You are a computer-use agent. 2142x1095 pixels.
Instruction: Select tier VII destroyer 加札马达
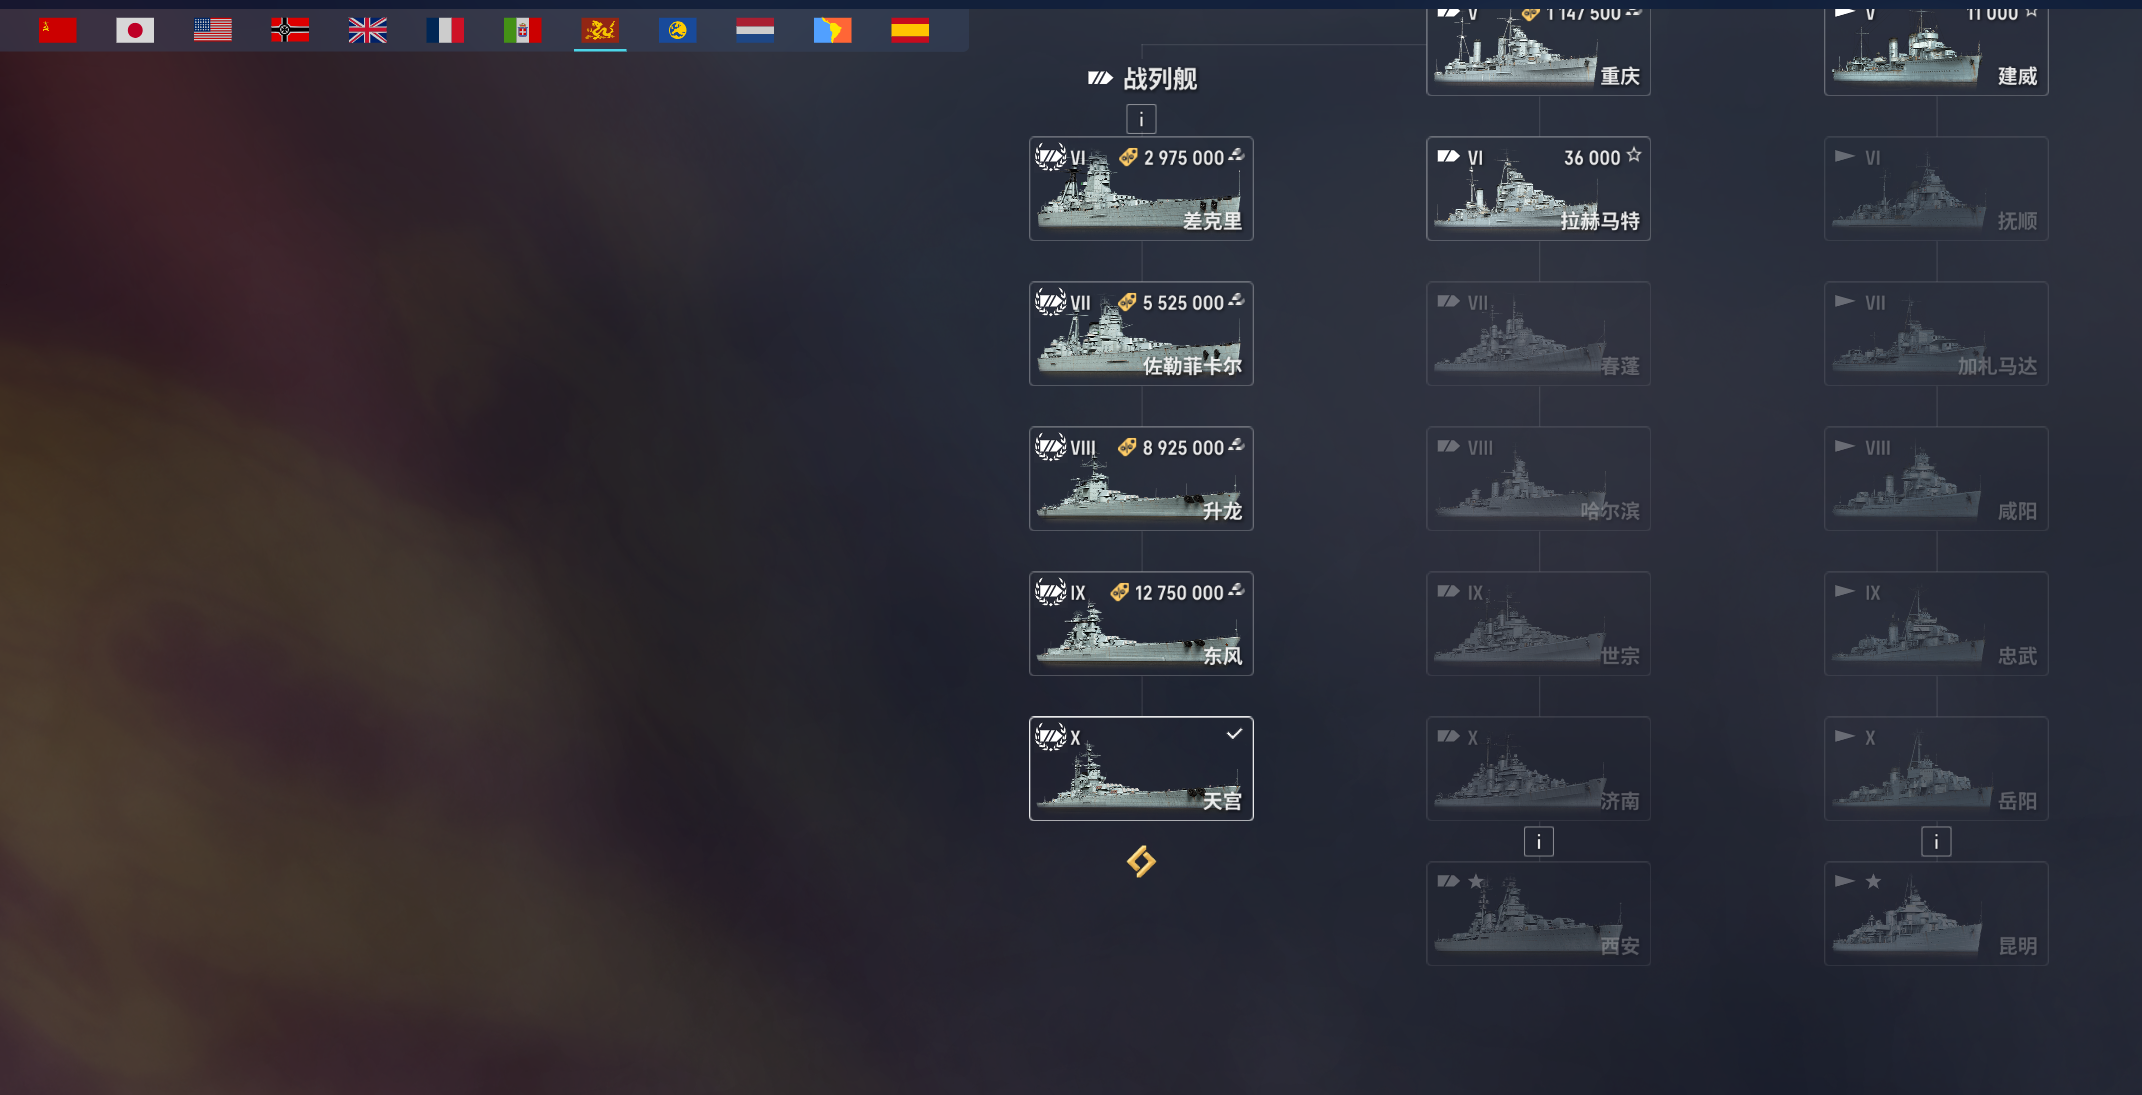1936,334
